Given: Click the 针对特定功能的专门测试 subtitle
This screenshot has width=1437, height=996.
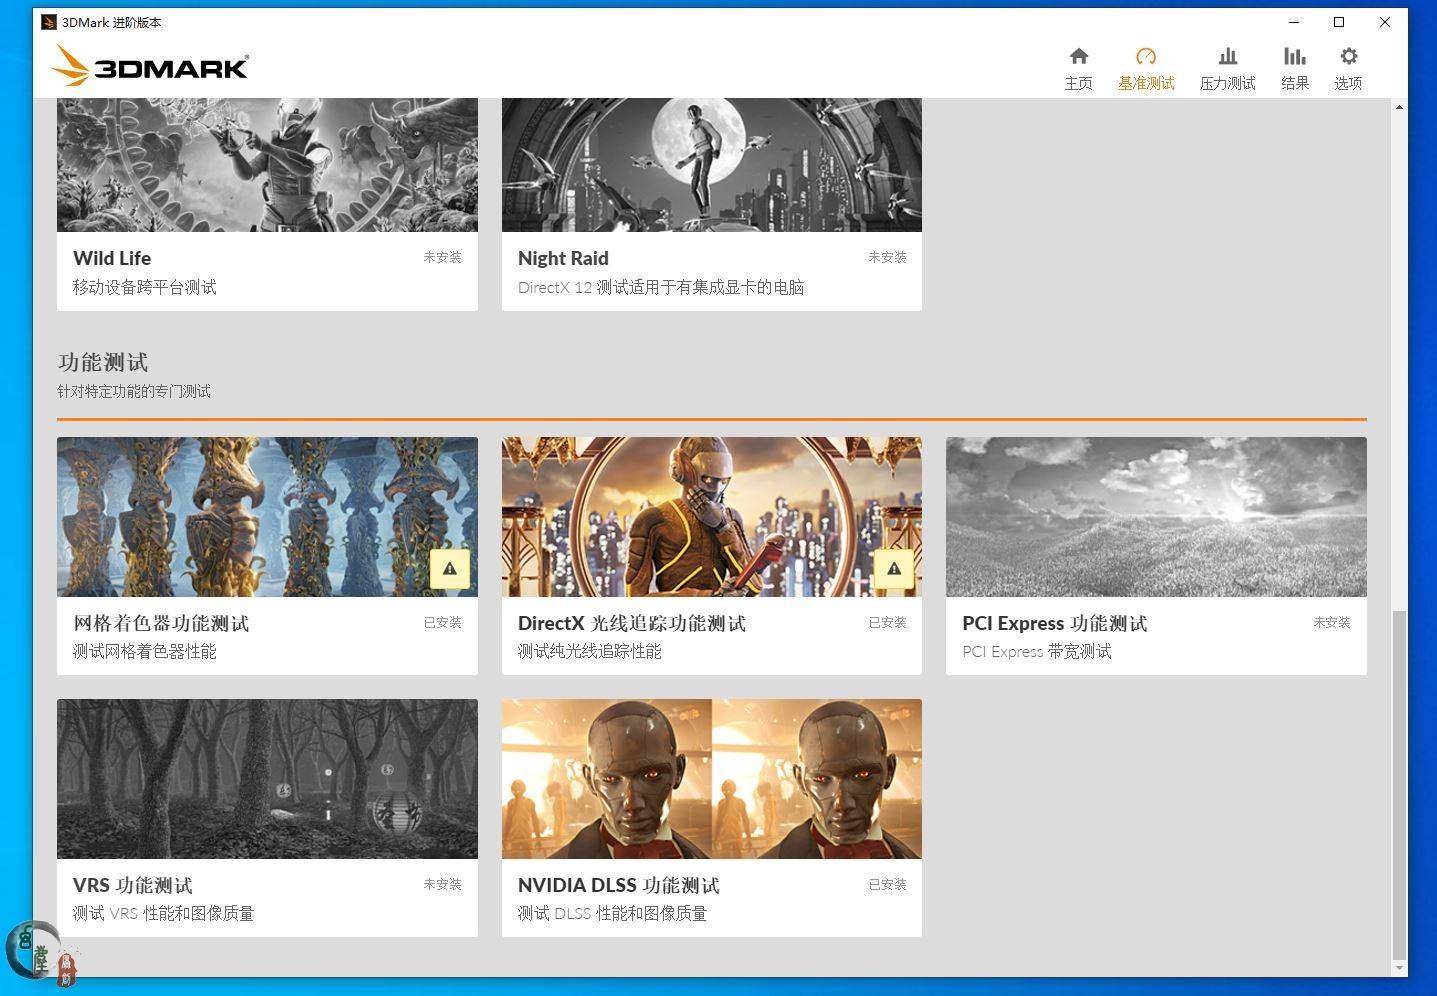Looking at the screenshot, I should coord(134,391).
